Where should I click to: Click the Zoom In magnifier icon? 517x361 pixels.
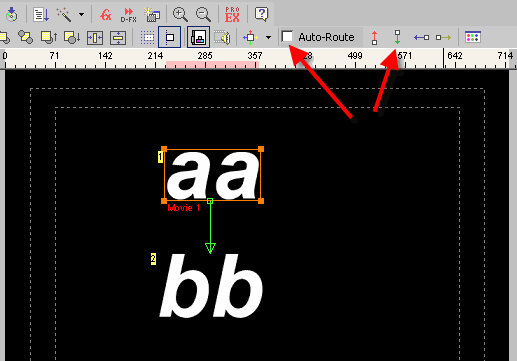(x=180, y=15)
